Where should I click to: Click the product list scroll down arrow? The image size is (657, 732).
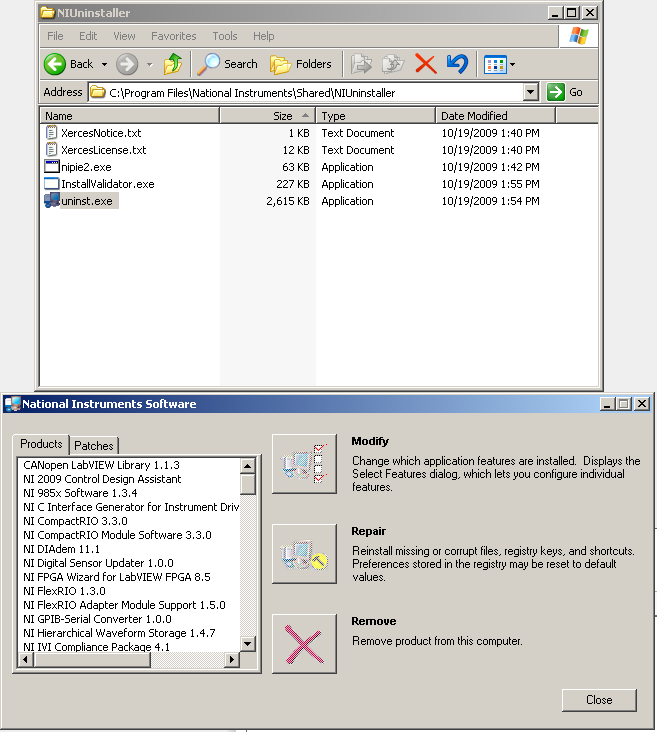click(248, 644)
